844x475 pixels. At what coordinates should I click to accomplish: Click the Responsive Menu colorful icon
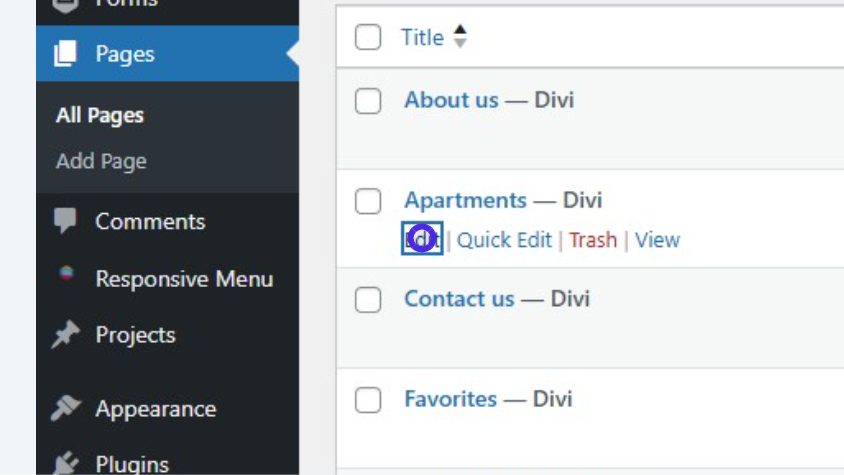[x=66, y=273]
